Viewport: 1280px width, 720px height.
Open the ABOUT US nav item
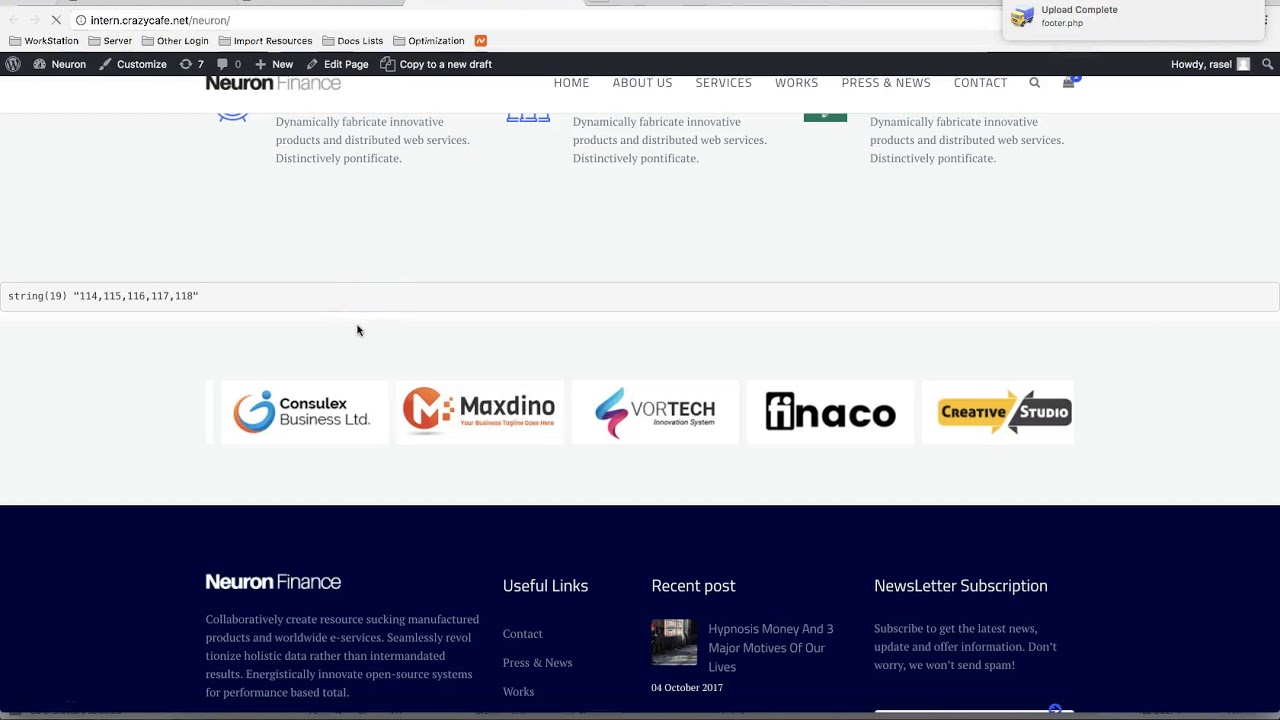coord(642,83)
